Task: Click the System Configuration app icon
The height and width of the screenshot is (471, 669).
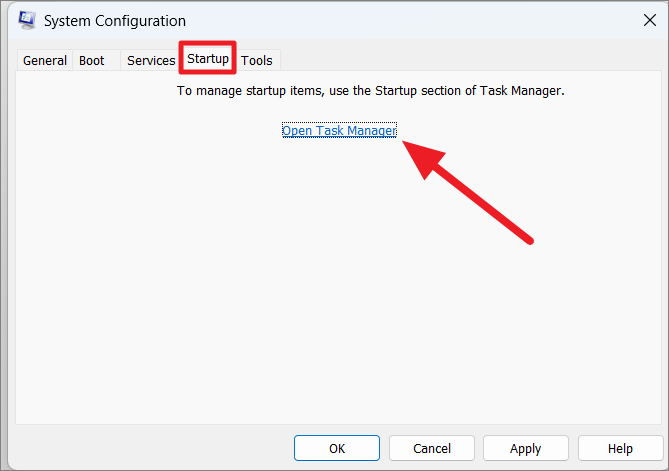Action: coord(26,20)
